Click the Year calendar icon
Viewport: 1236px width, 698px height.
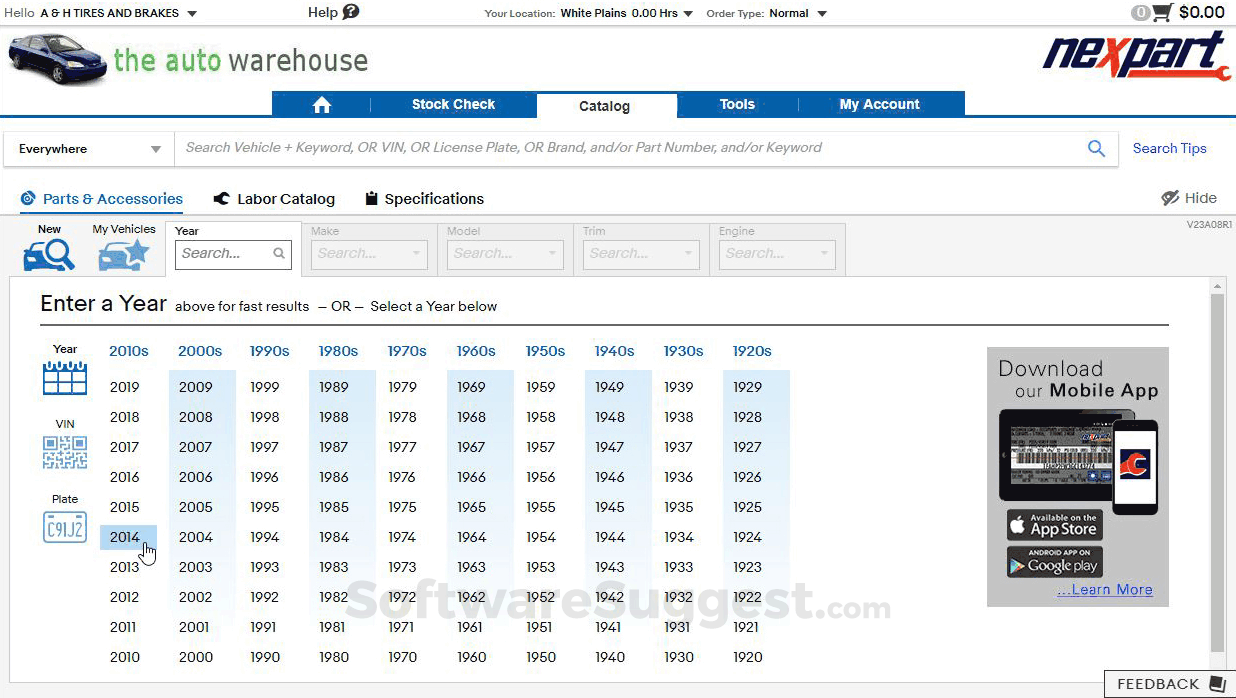click(65, 378)
